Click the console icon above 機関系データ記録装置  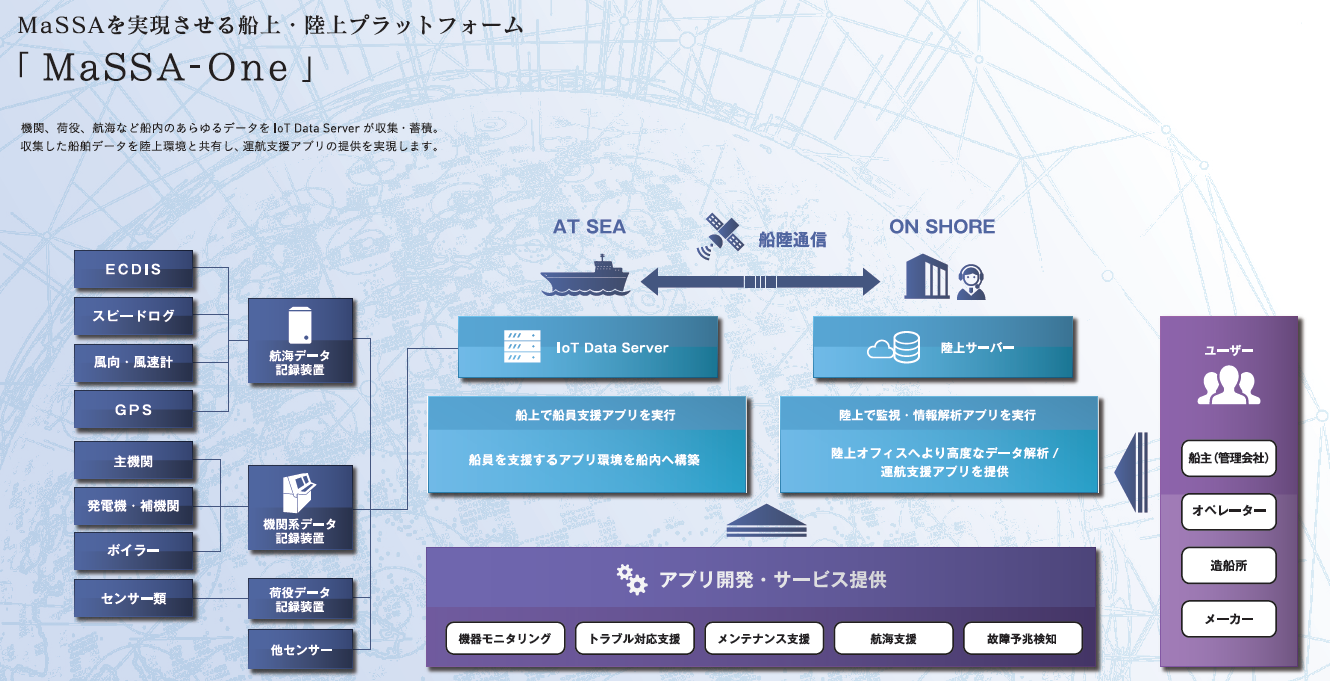[x=300, y=492]
